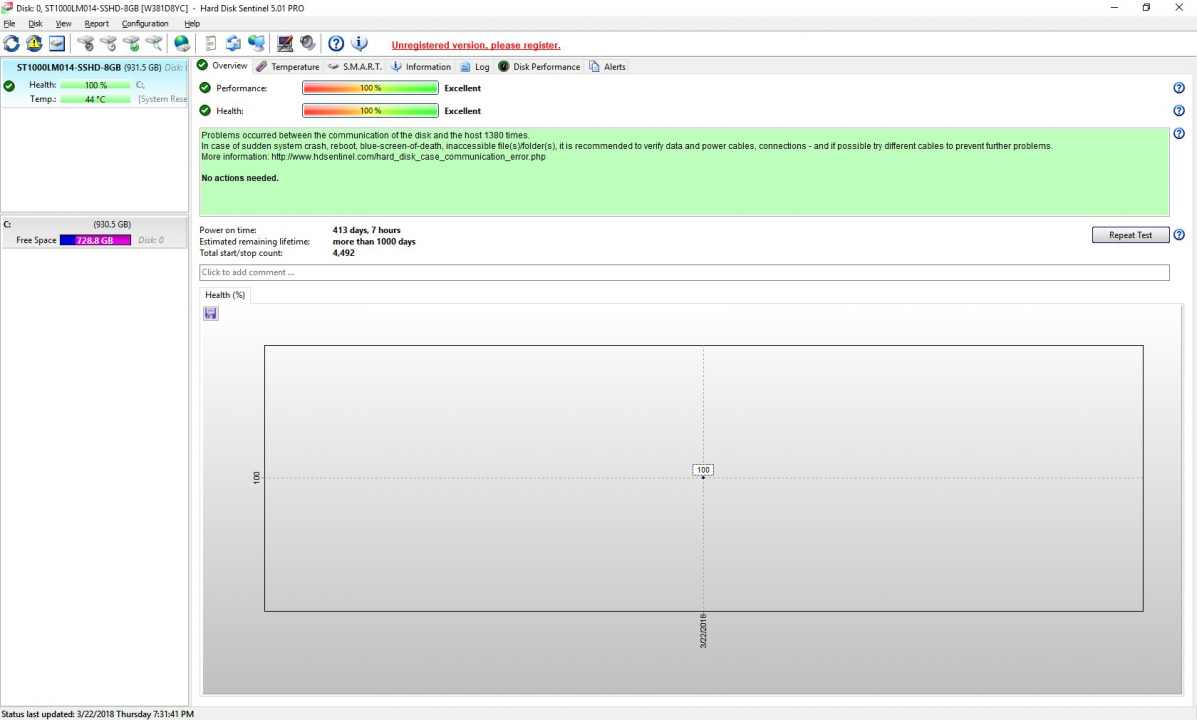Click the Health 100 % gradient bar
The image size is (1197, 720).
(x=370, y=111)
